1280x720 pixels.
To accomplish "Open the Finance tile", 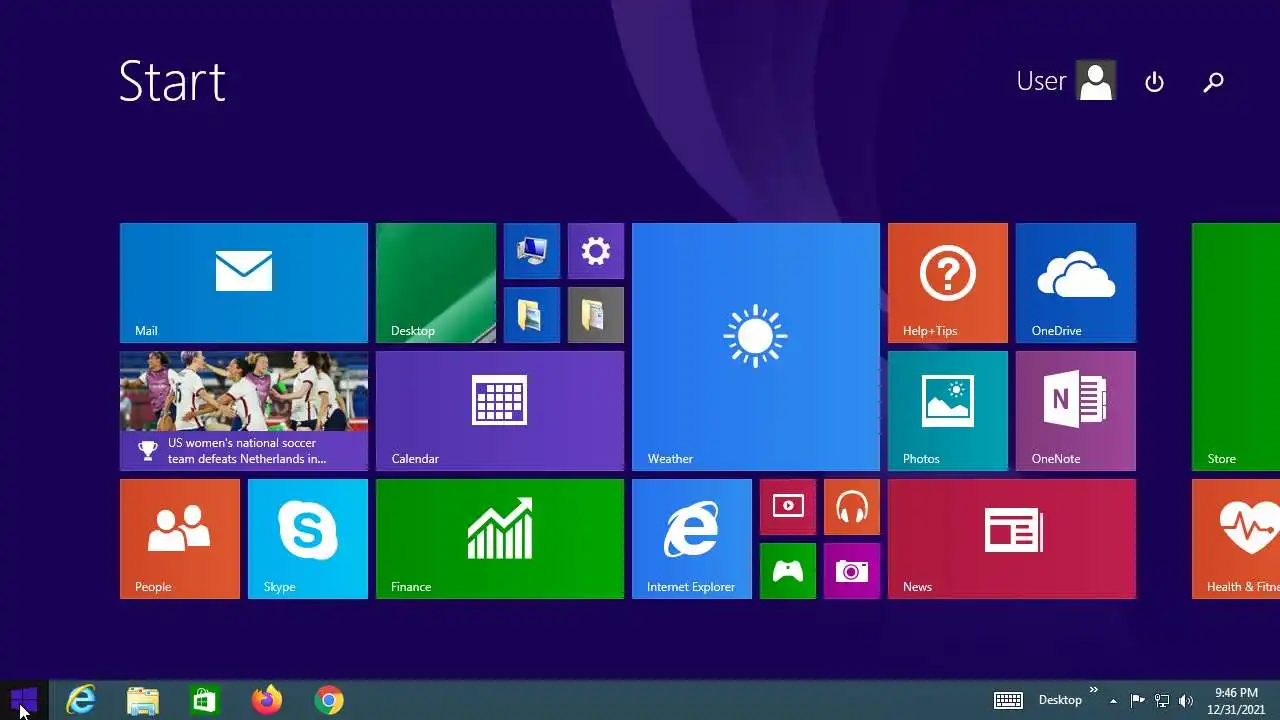I will coord(500,539).
